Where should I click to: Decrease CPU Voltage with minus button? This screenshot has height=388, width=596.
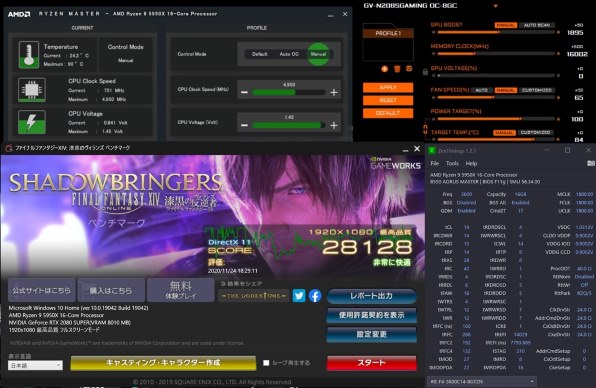244,125
